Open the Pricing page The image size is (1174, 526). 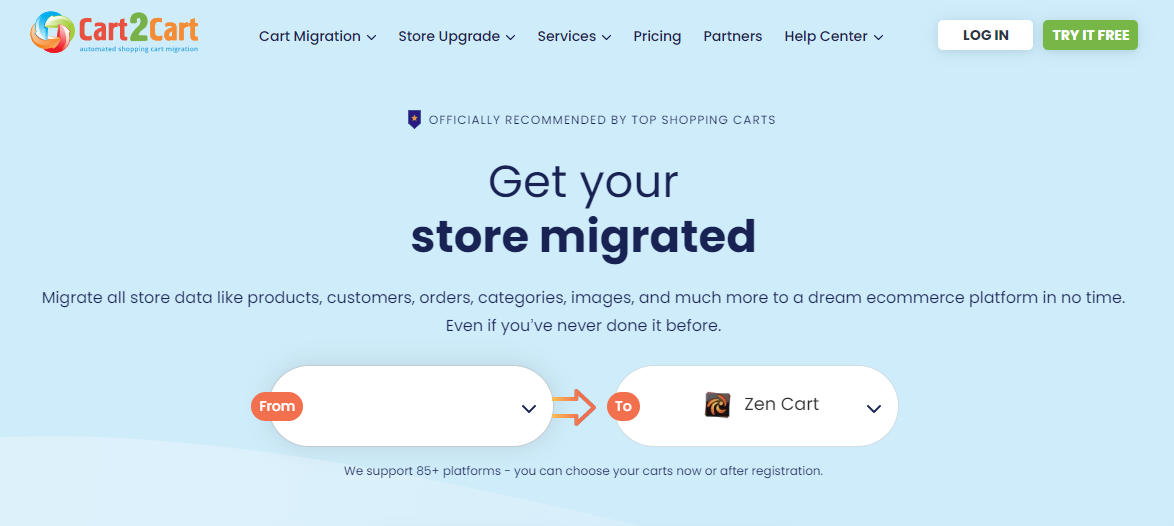[x=657, y=36]
